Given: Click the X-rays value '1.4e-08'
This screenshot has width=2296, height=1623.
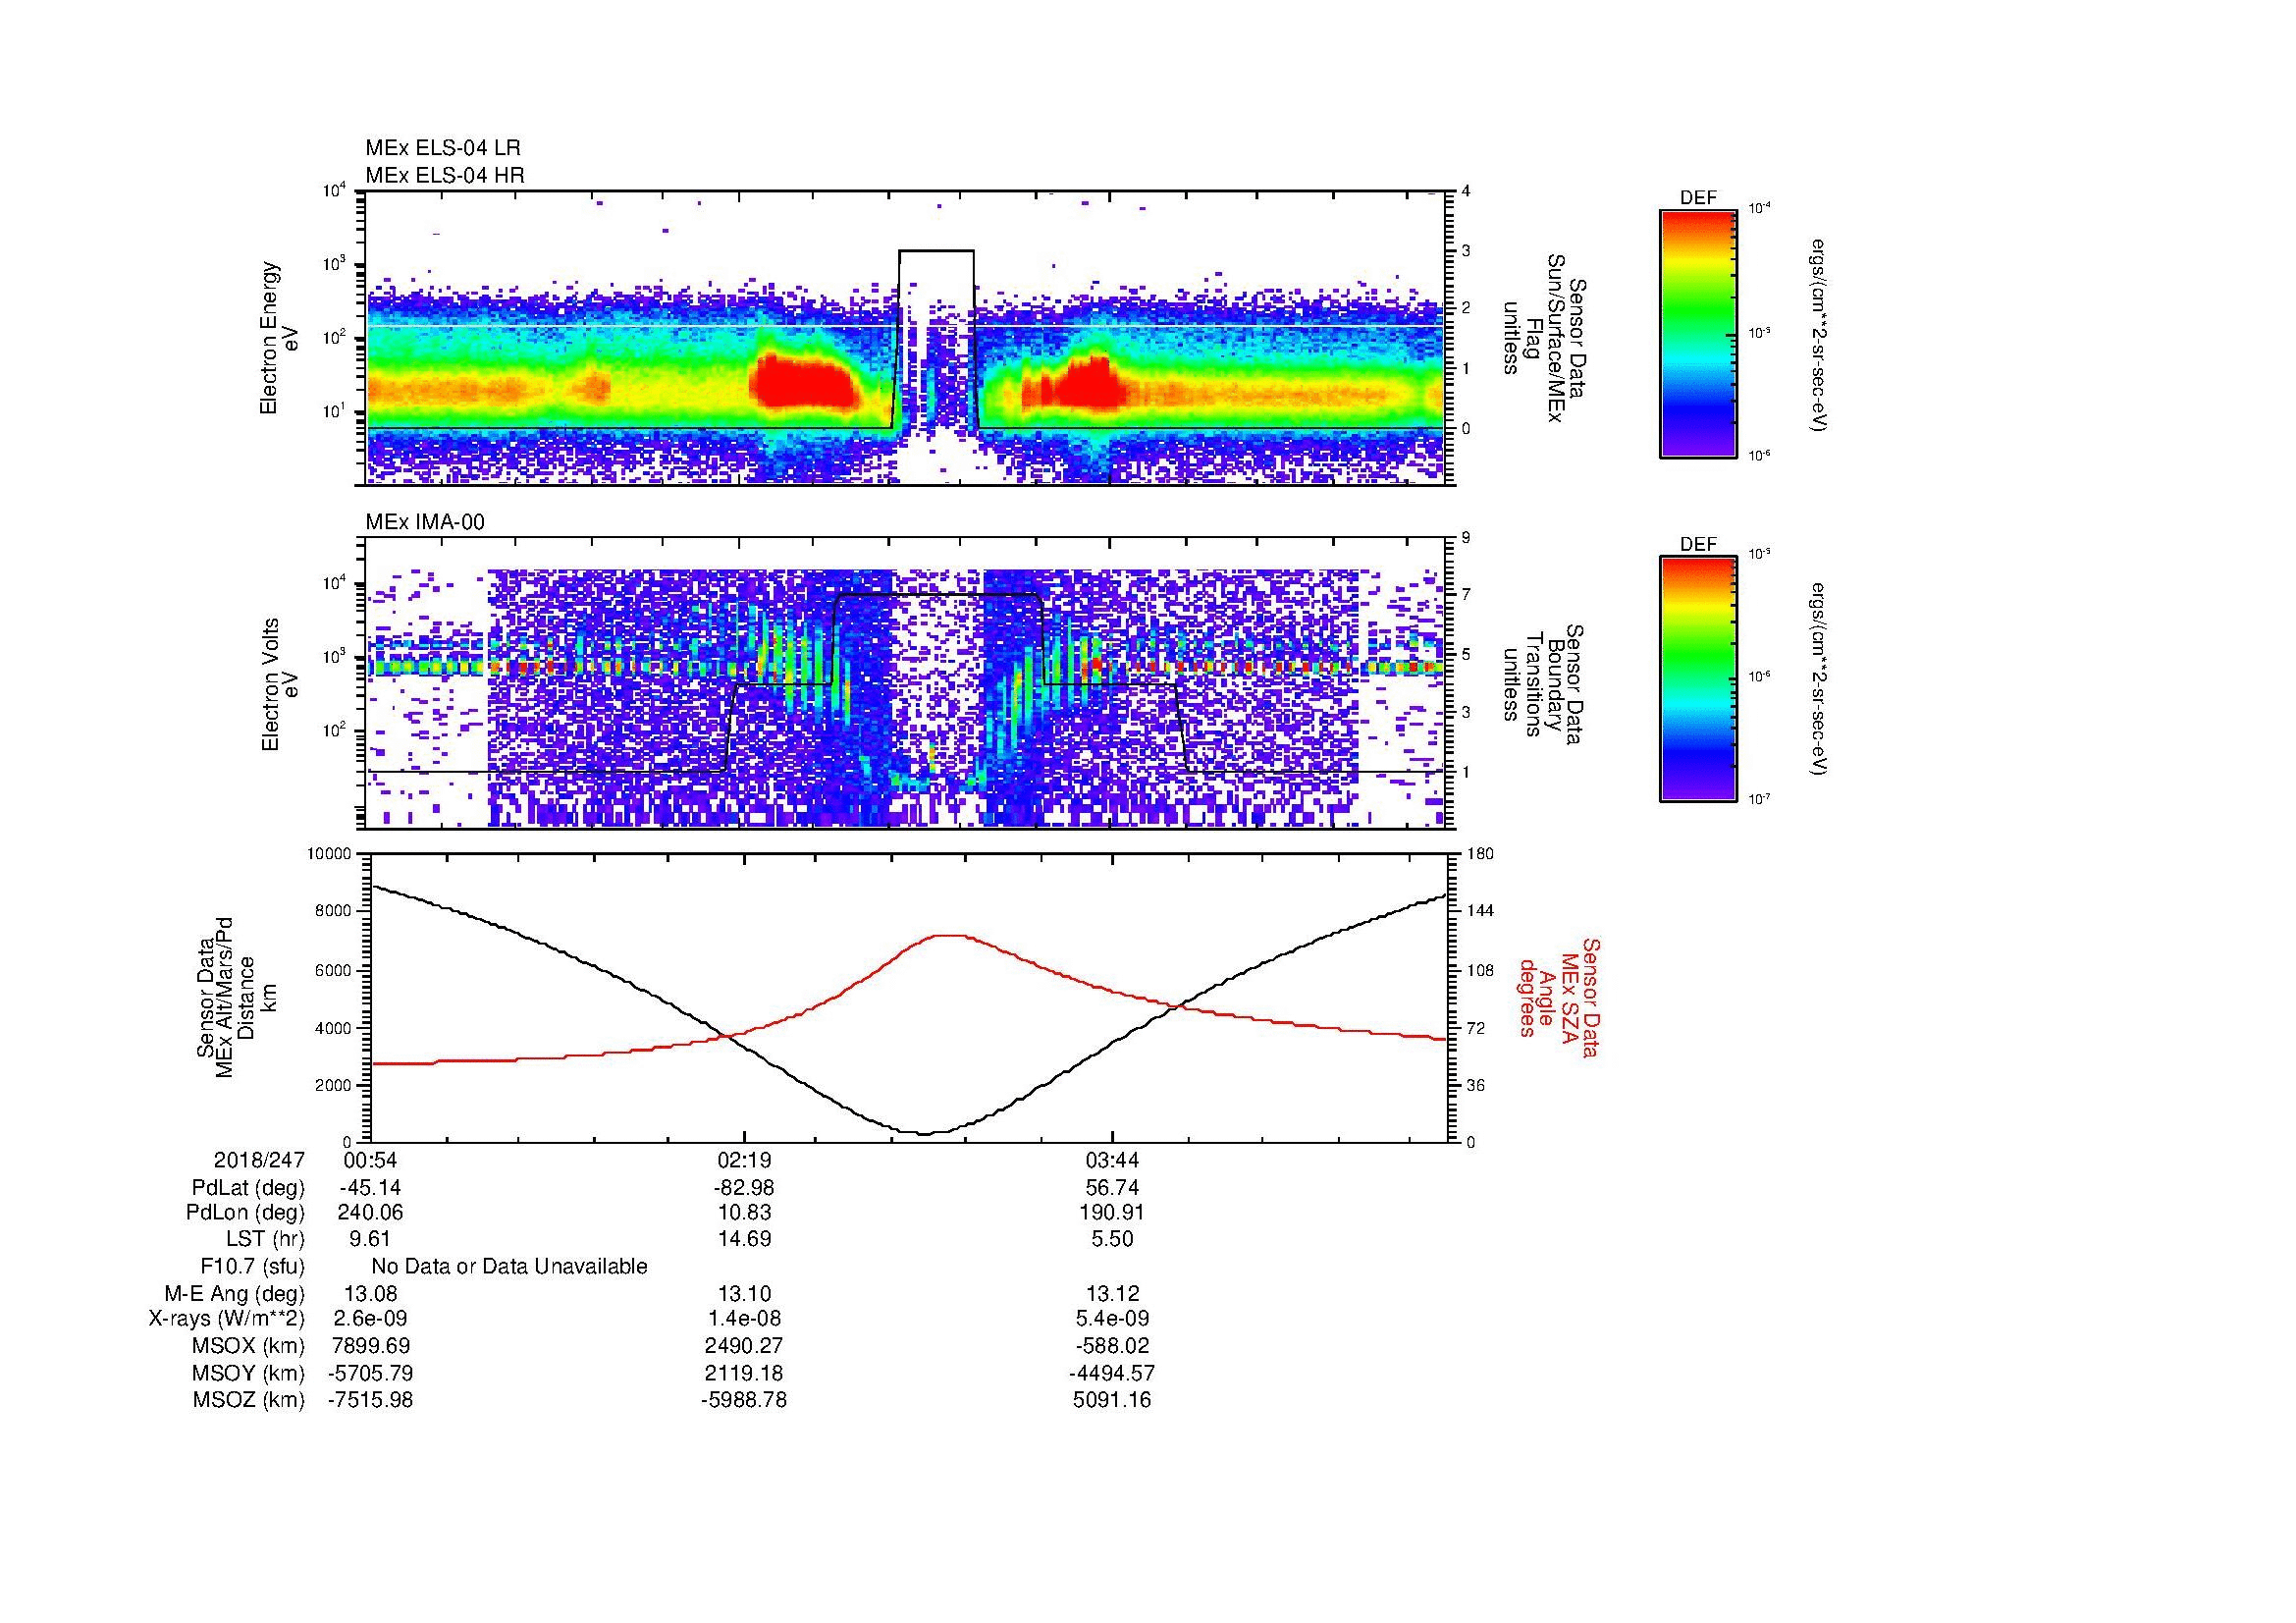Looking at the screenshot, I should coord(744,1319).
